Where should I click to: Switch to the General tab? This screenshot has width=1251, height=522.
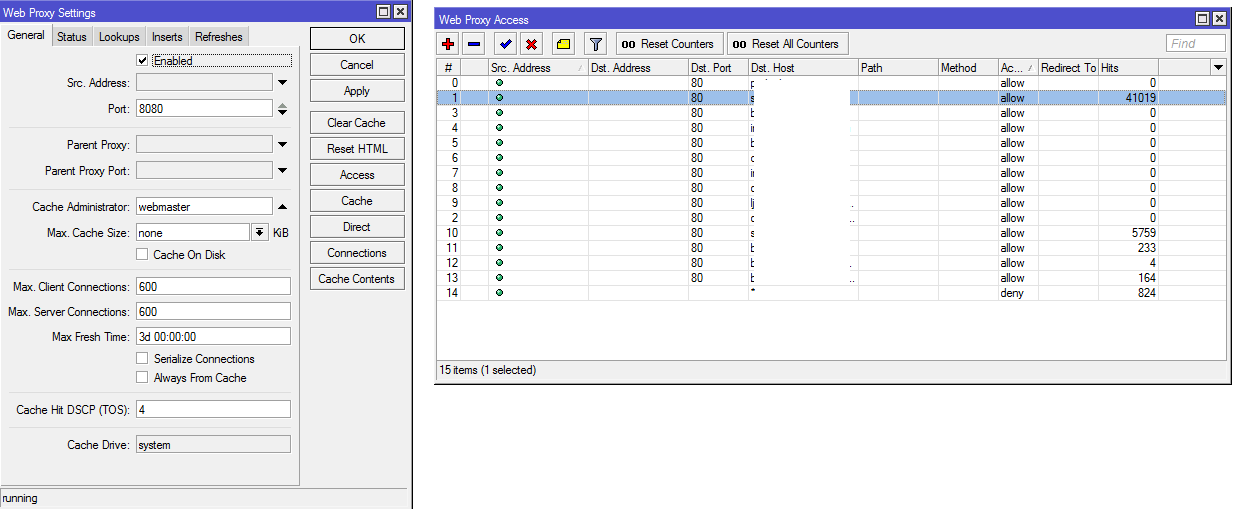(x=26, y=36)
